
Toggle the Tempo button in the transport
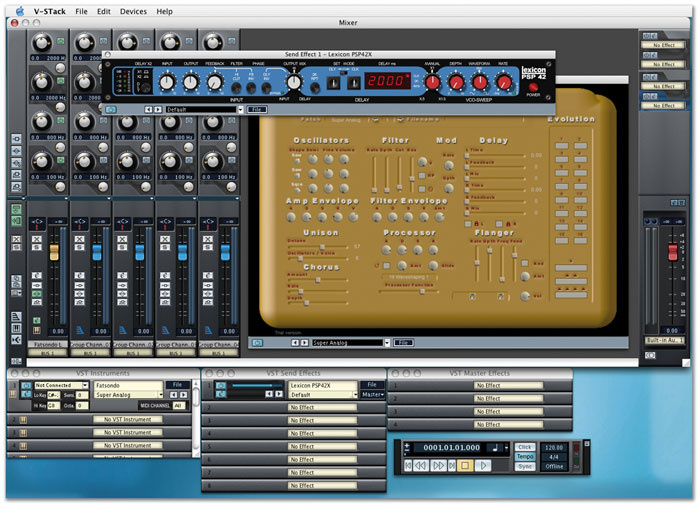coord(525,457)
